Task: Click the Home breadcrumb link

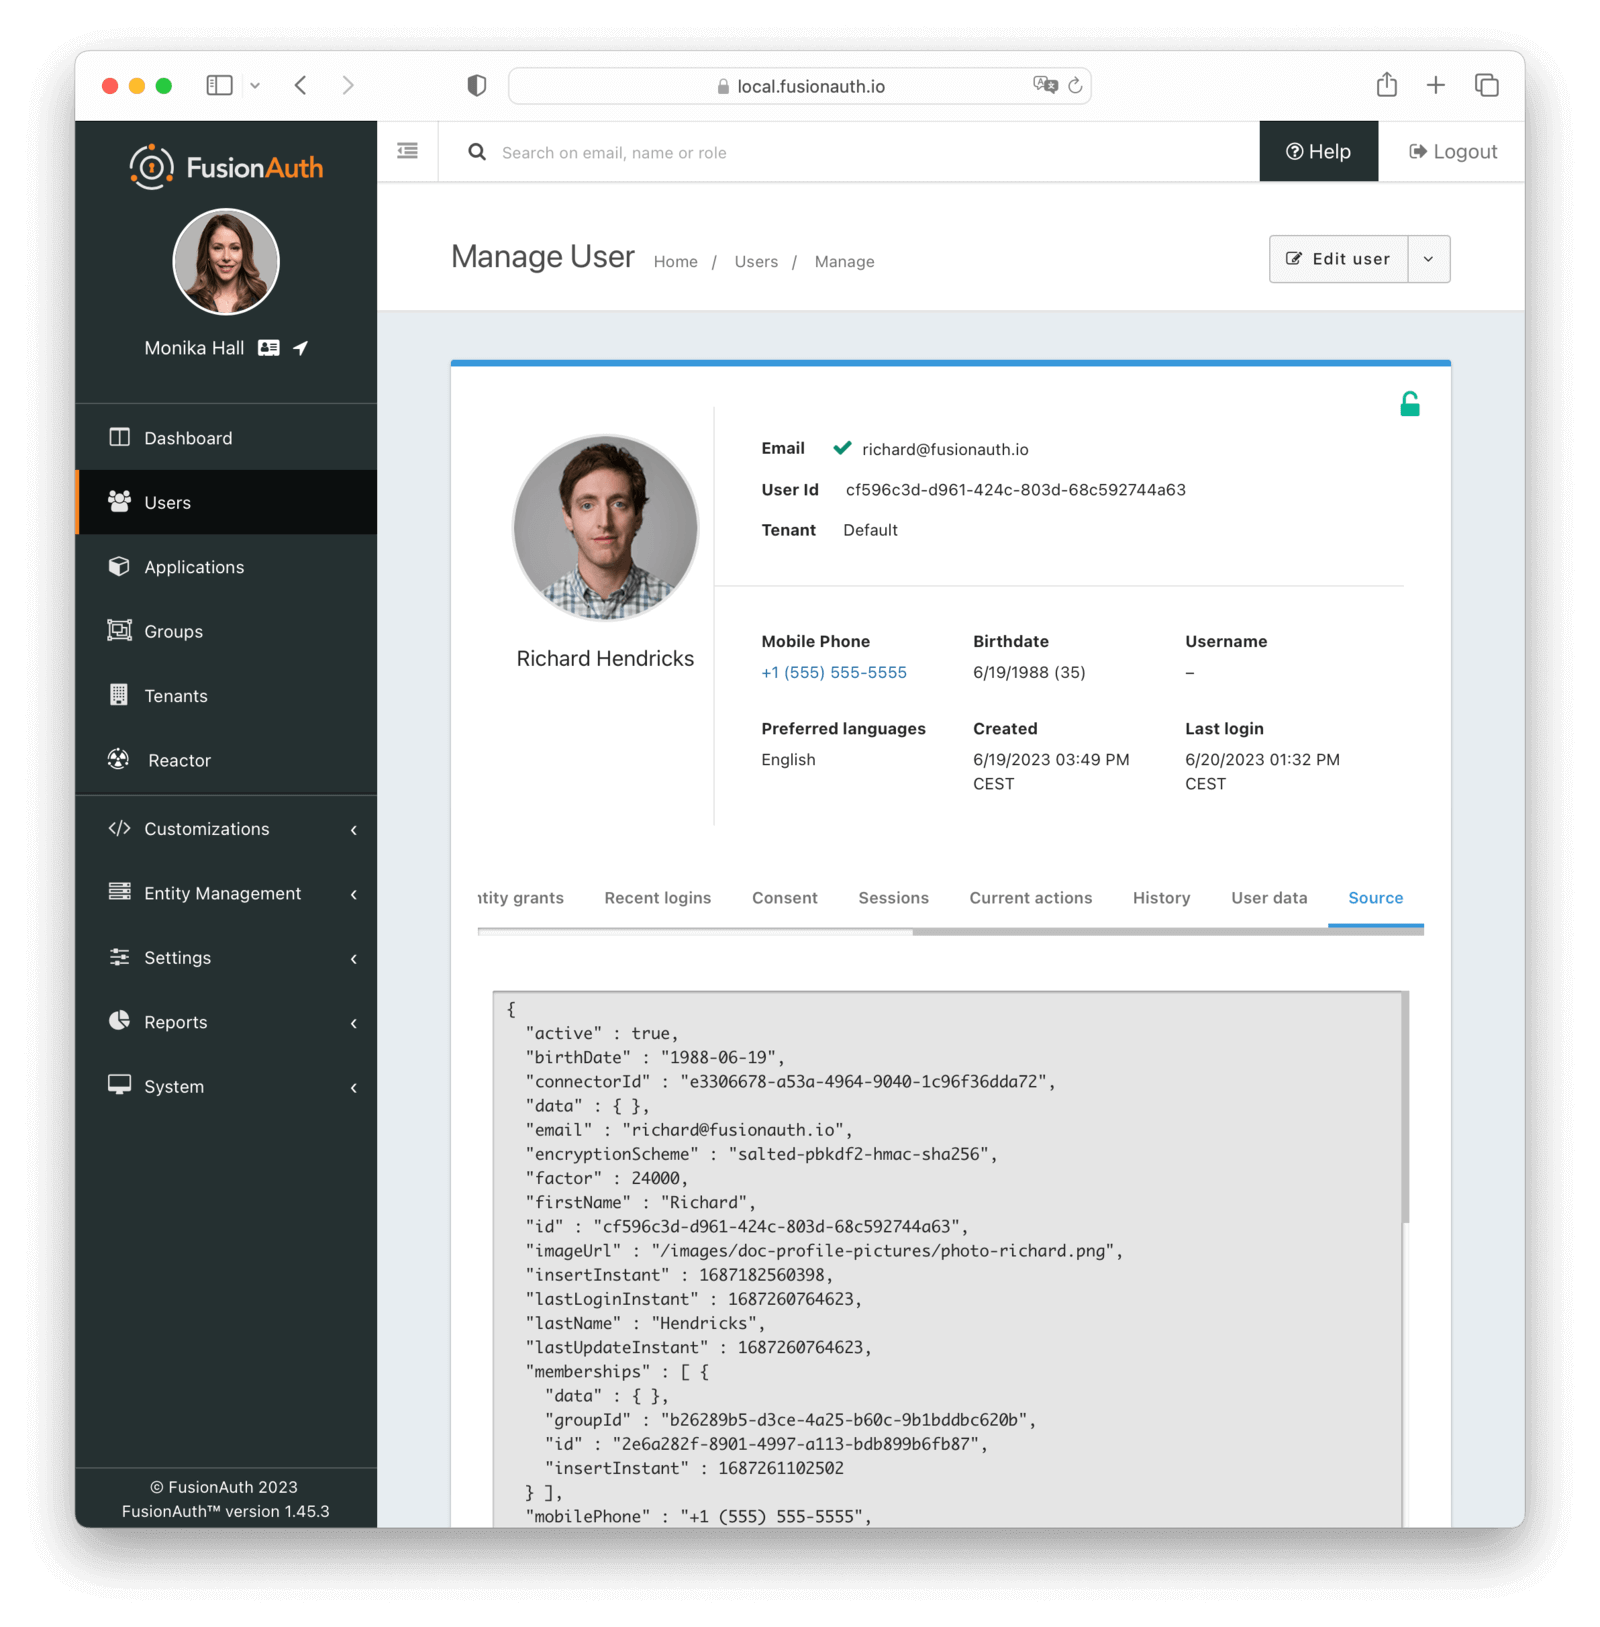Action: 676,261
